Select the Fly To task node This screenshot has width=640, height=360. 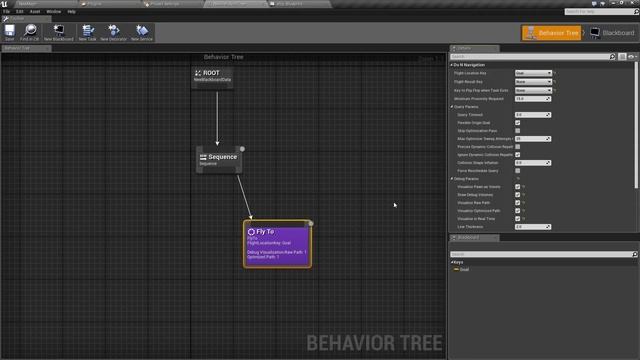pyautogui.click(x=278, y=244)
